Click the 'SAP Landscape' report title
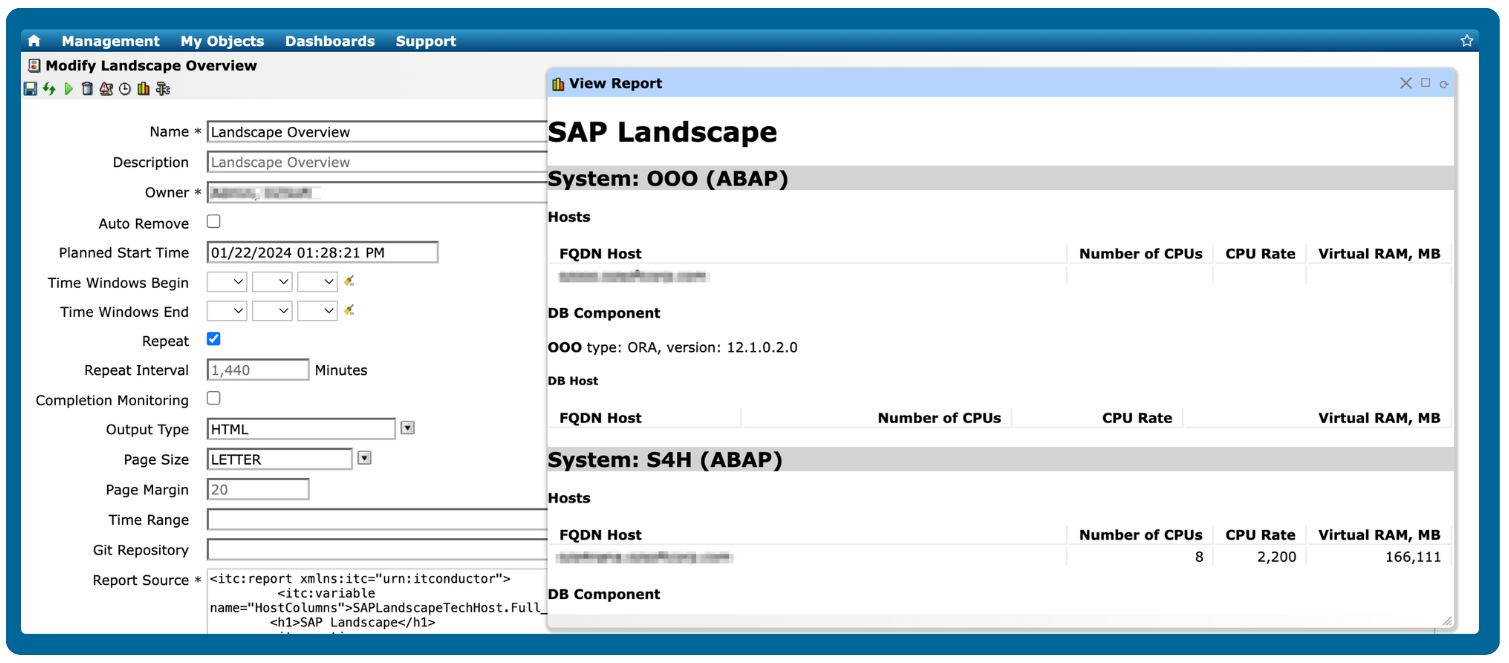1509x663 pixels. pyautogui.click(x=662, y=132)
